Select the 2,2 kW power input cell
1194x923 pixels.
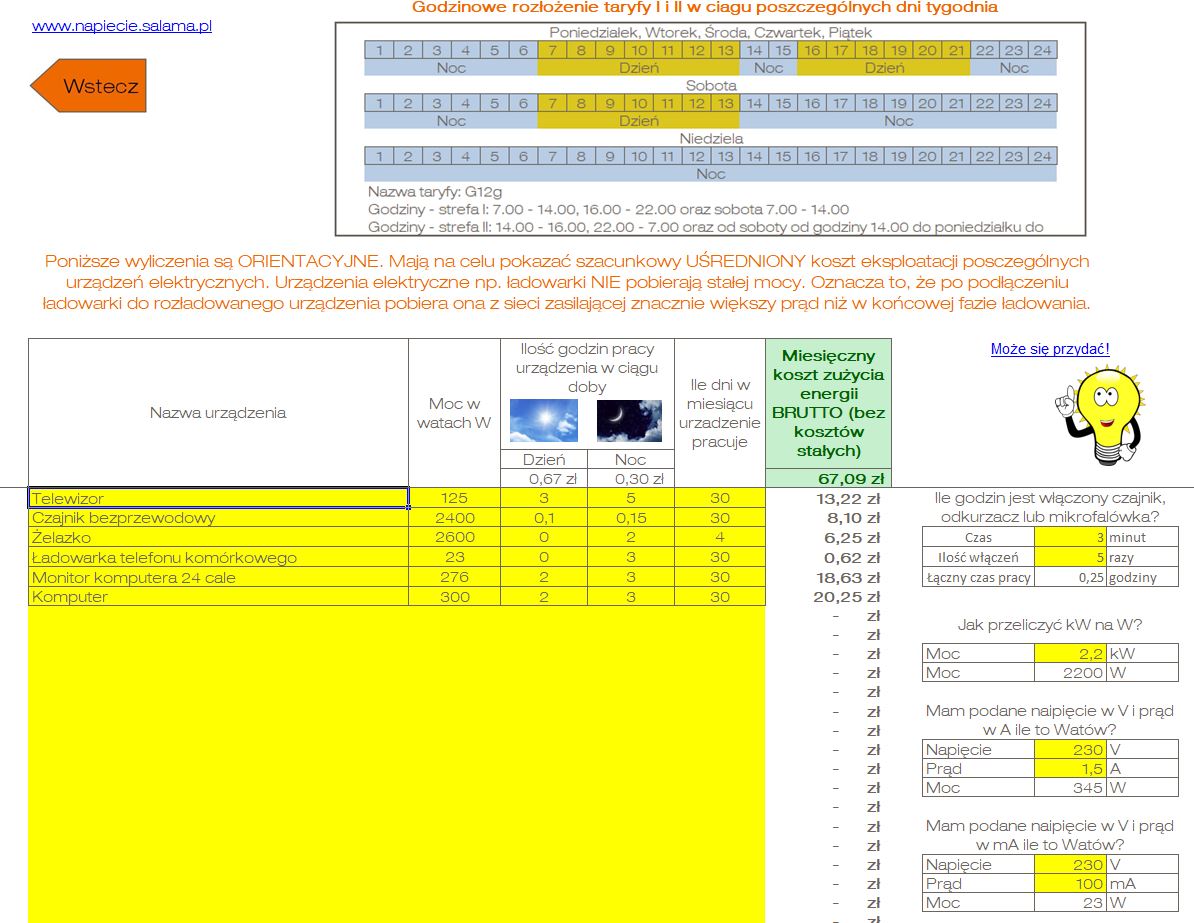(1069, 653)
